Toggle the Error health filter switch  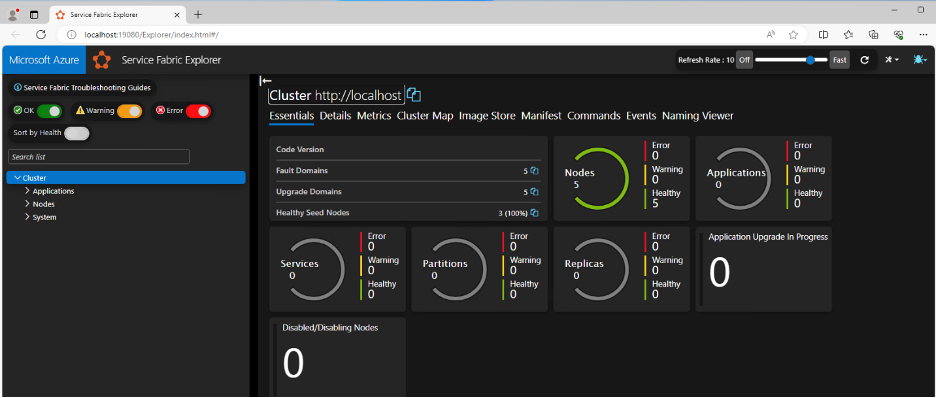[x=198, y=110]
